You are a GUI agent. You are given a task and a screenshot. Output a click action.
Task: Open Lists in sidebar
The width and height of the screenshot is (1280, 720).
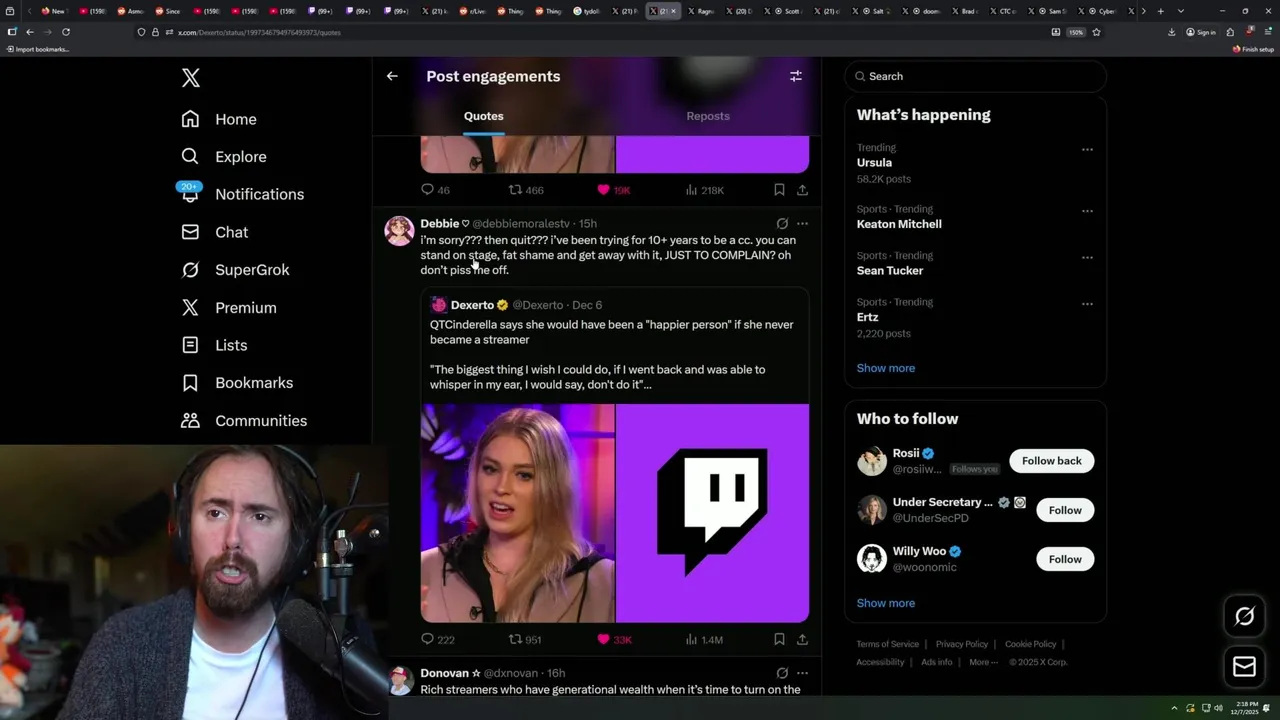[x=231, y=345]
